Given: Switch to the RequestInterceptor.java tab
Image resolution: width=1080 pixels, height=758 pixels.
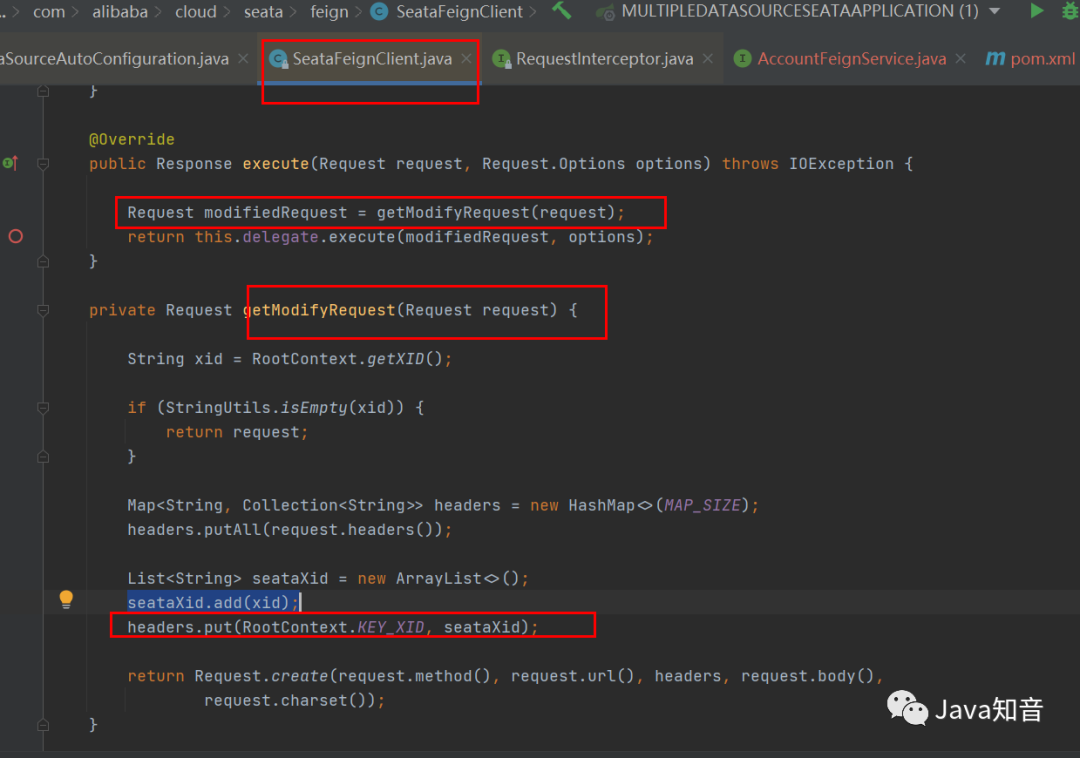Looking at the screenshot, I should click(x=604, y=59).
